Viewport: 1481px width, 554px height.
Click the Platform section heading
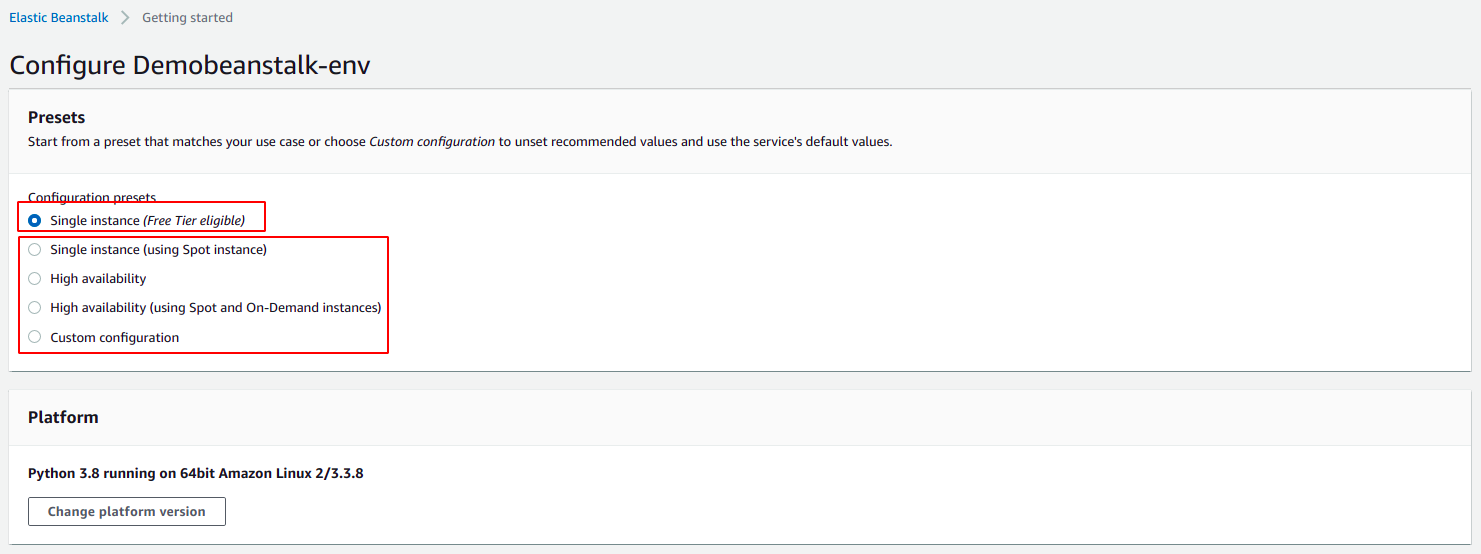point(63,417)
